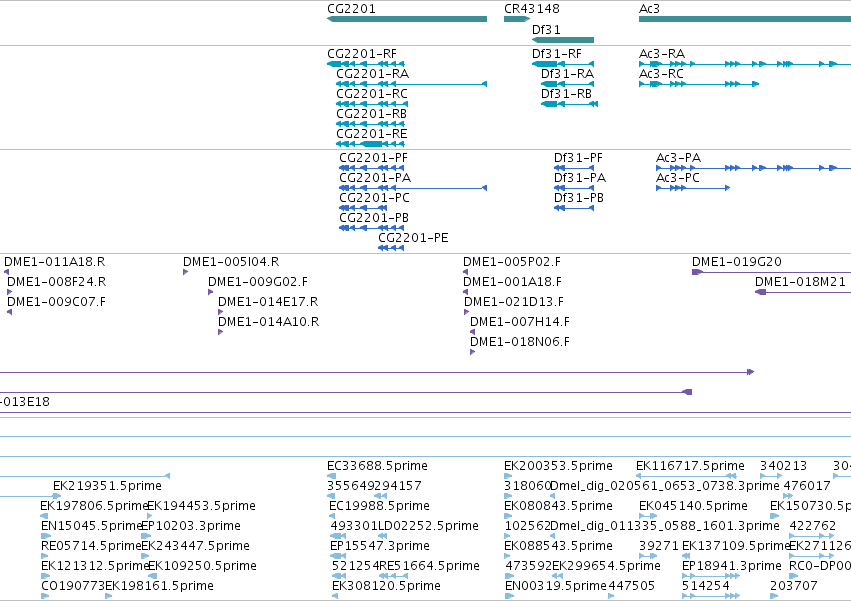
Task: Click EST EK197806.5prime
Action: point(93,506)
